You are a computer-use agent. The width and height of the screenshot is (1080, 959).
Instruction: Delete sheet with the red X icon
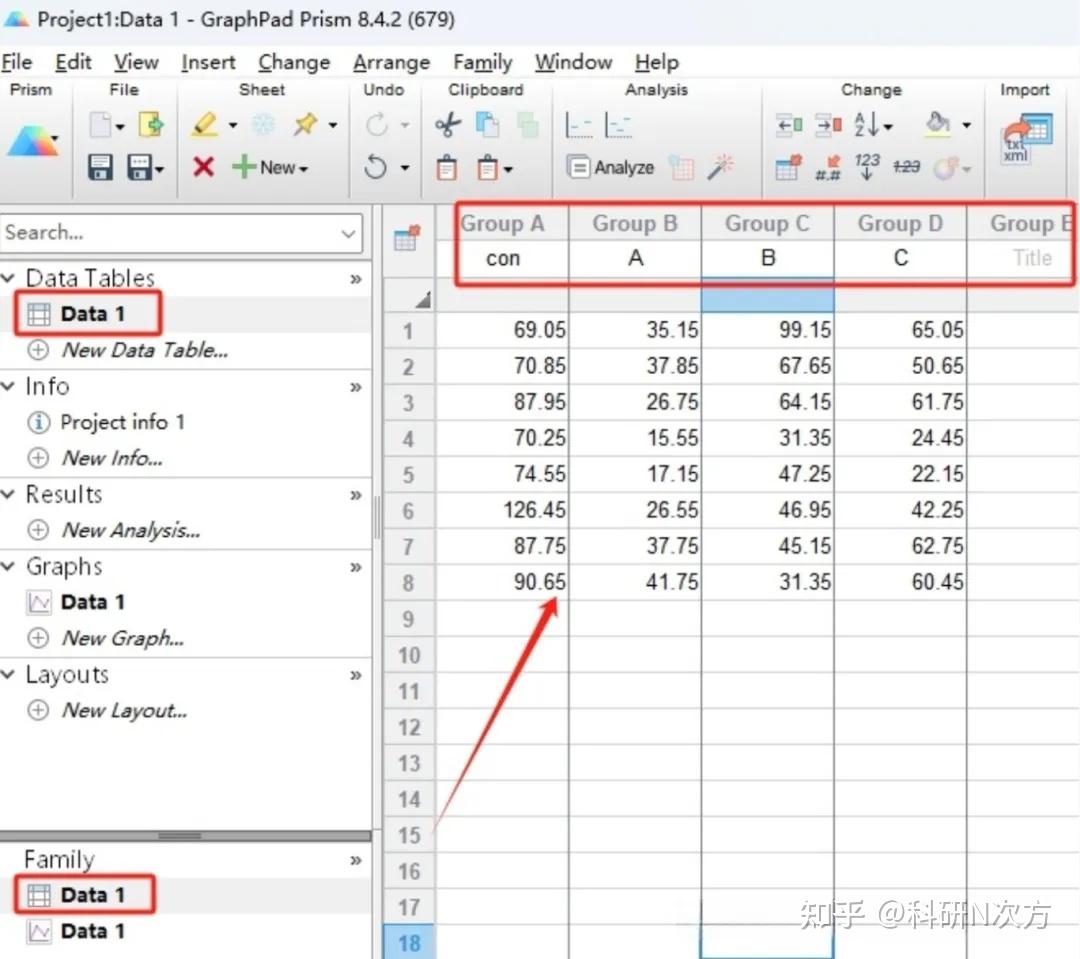click(x=203, y=167)
